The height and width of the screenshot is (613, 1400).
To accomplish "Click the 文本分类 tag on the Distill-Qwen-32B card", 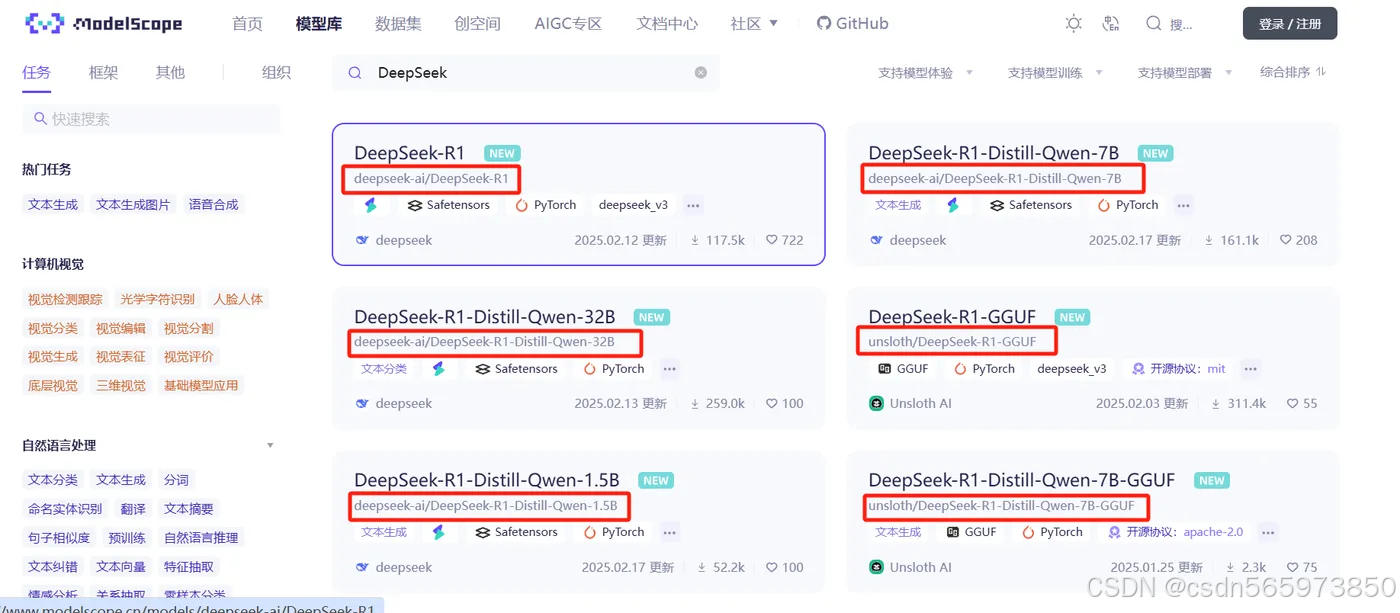I will pyautogui.click(x=384, y=369).
